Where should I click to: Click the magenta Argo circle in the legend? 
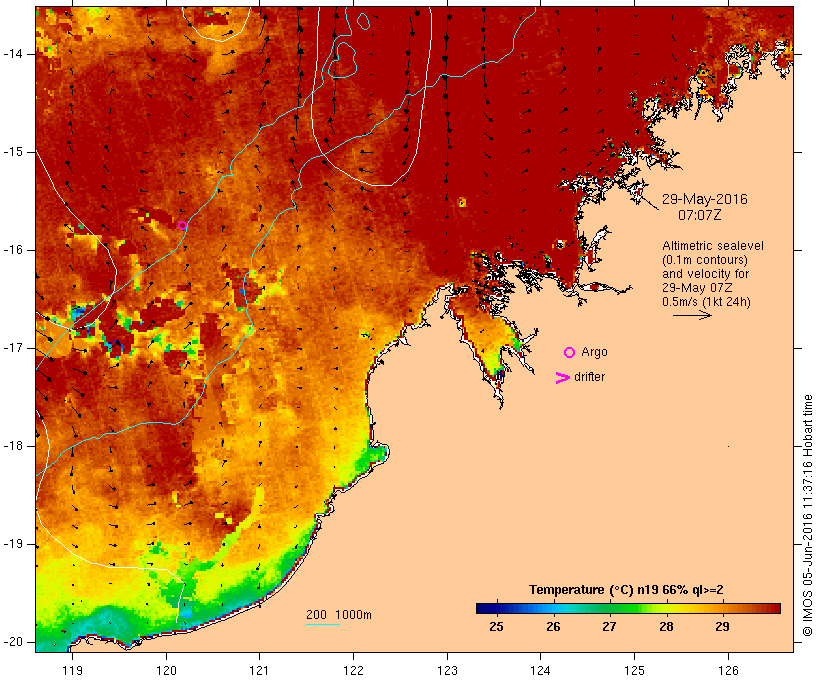coord(570,353)
